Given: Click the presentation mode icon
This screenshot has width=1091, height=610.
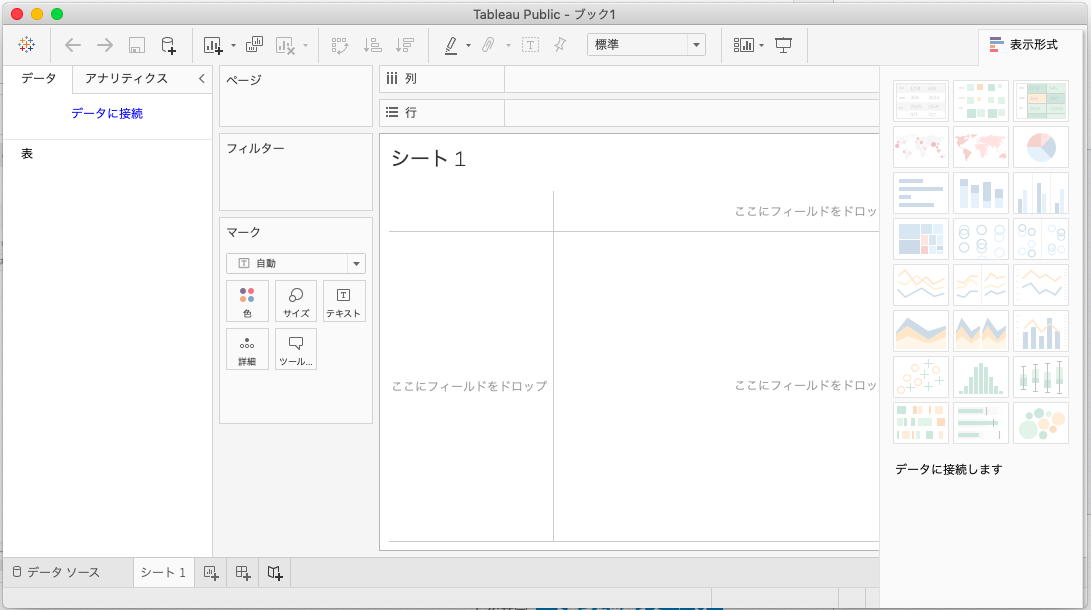Looking at the screenshot, I should click(x=783, y=45).
